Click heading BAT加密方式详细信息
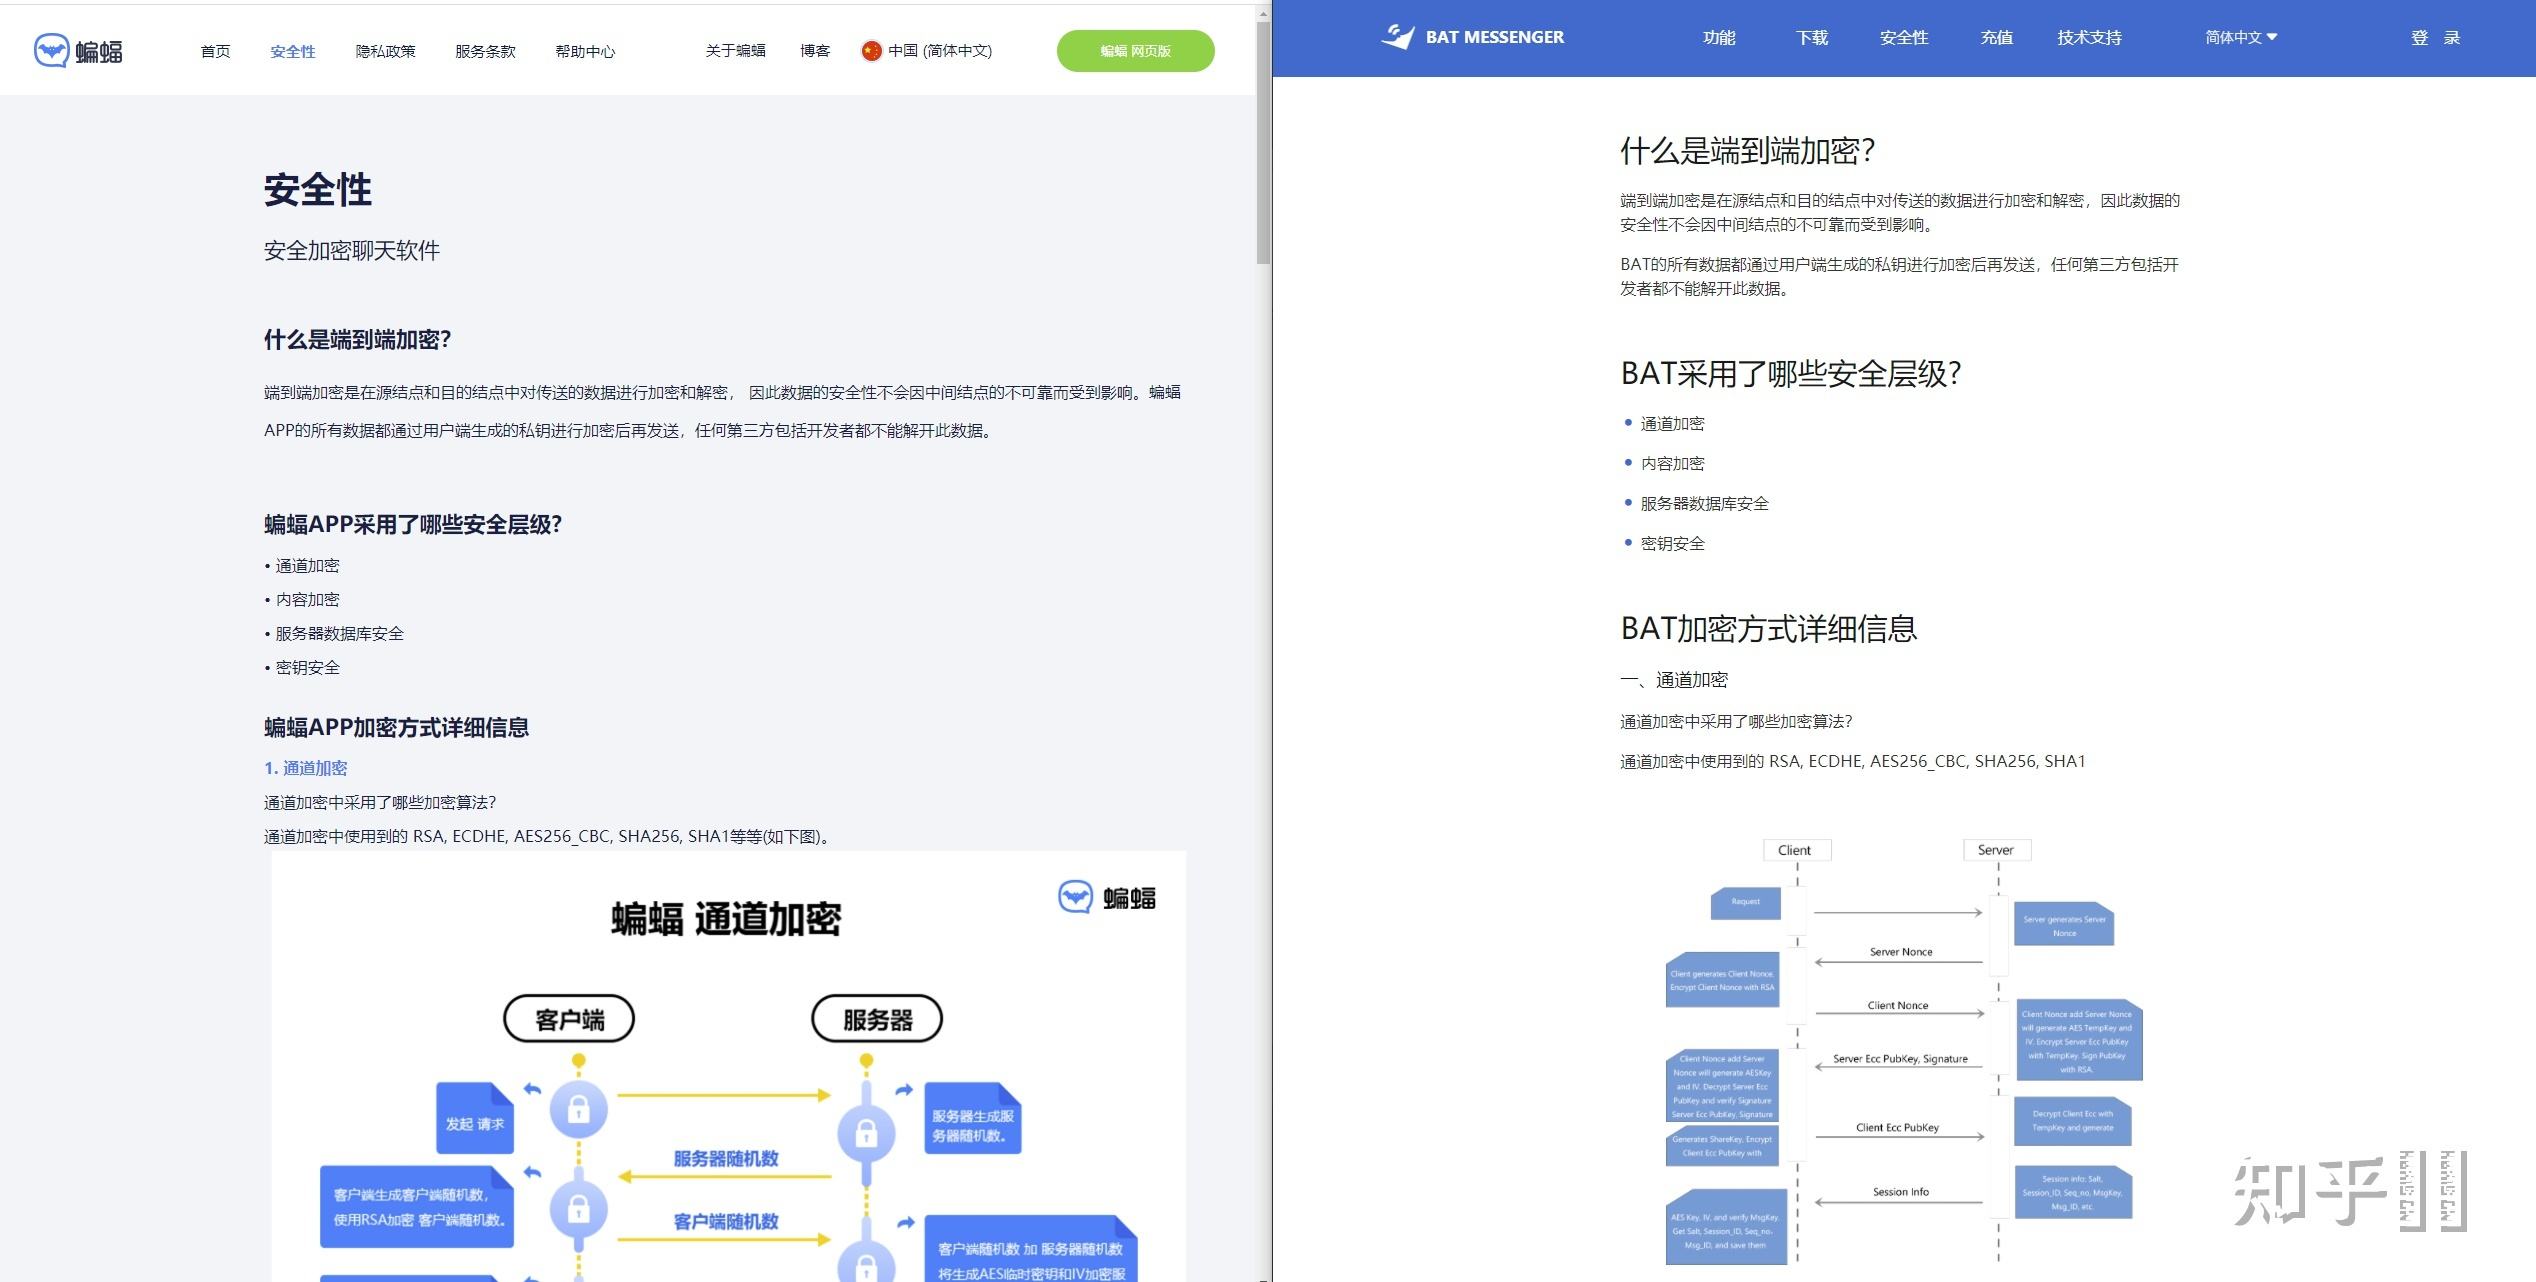2536x1282 pixels. click(1768, 628)
